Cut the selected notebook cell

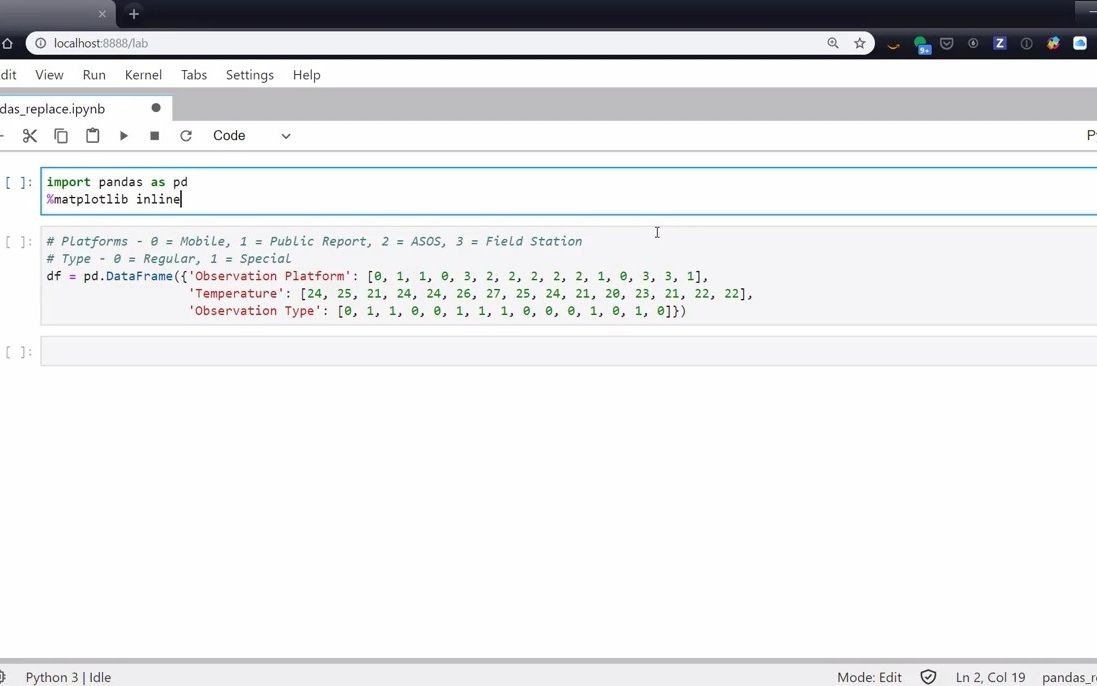click(x=30, y=135)
